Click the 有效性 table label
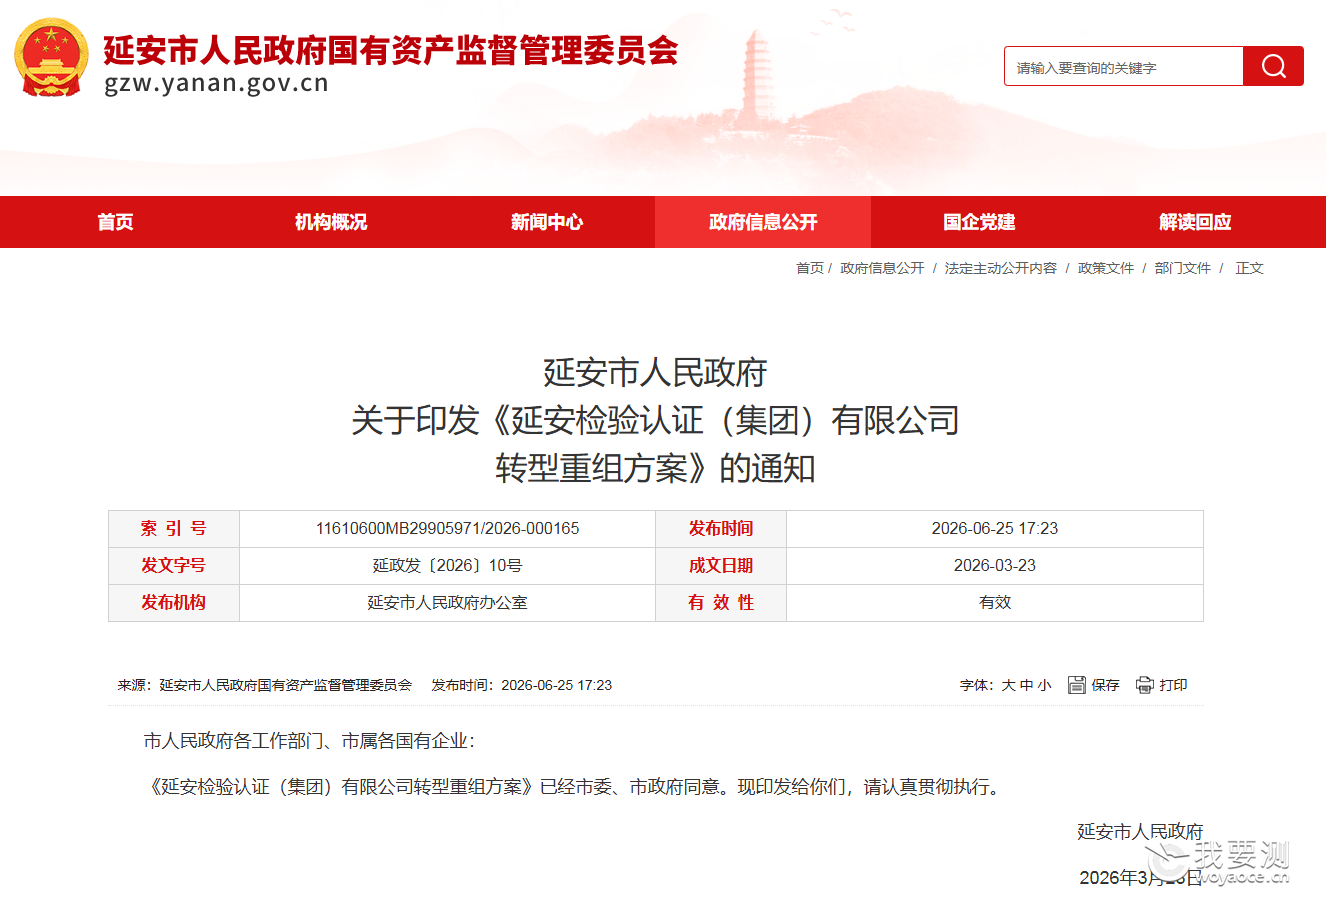Screen dimensions: 1326x897 pos(720,602)
